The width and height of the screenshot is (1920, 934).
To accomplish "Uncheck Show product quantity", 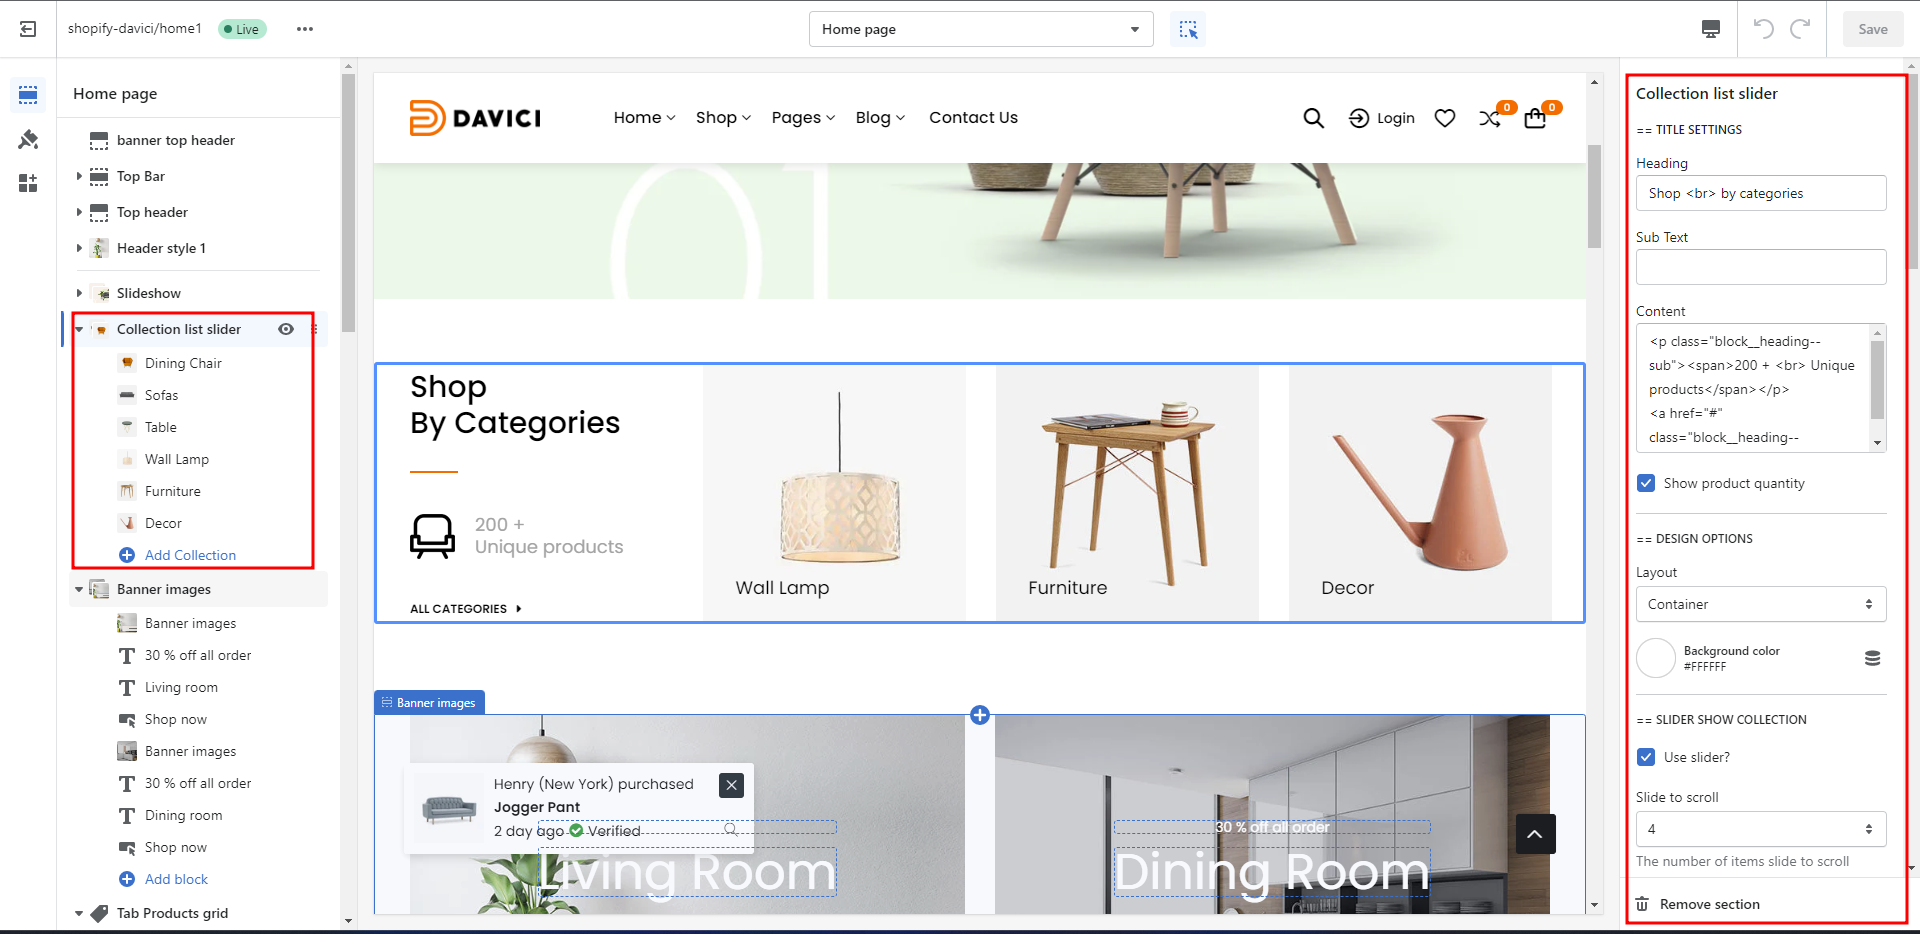I will [x=1646, y=483].
